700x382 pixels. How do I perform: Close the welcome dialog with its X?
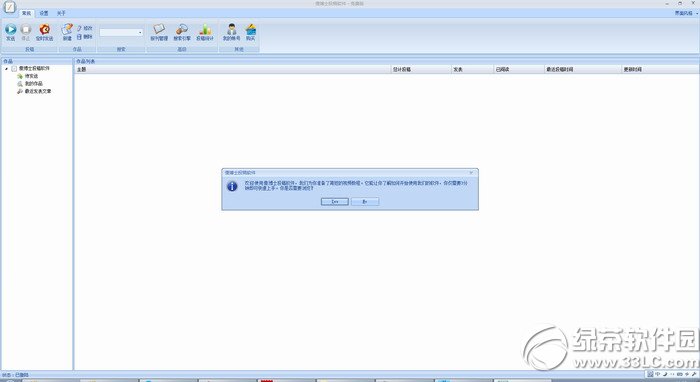pos(471,172)
